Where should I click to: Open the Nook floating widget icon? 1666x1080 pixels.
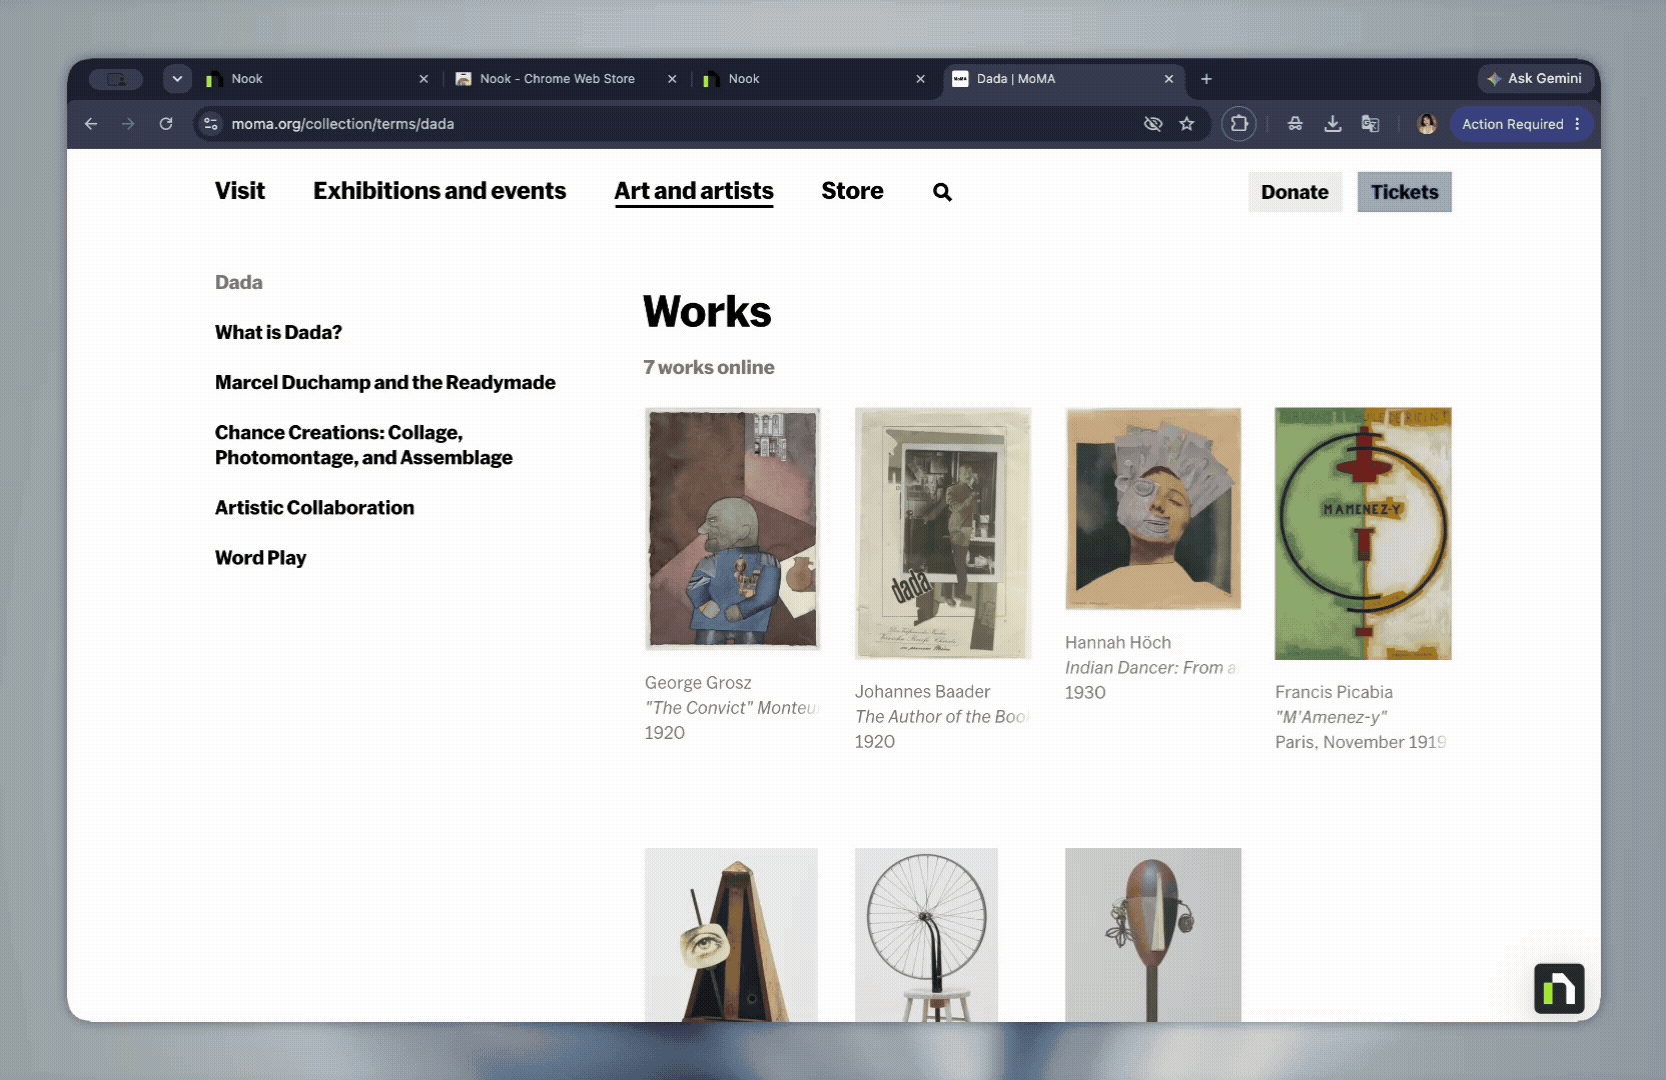coord(1559,989)
